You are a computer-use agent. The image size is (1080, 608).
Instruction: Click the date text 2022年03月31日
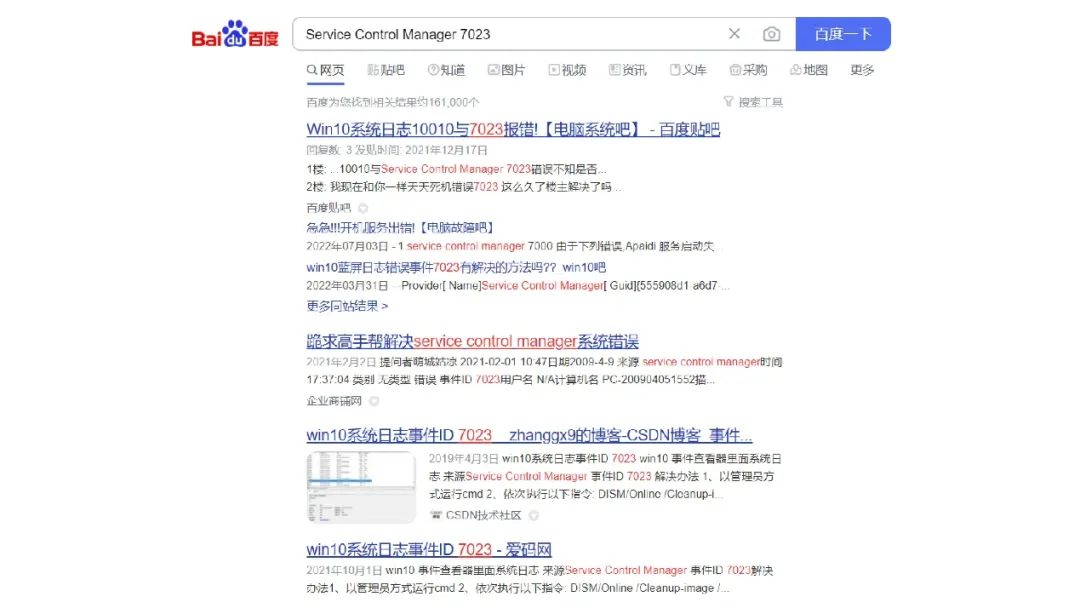(347, 285)
